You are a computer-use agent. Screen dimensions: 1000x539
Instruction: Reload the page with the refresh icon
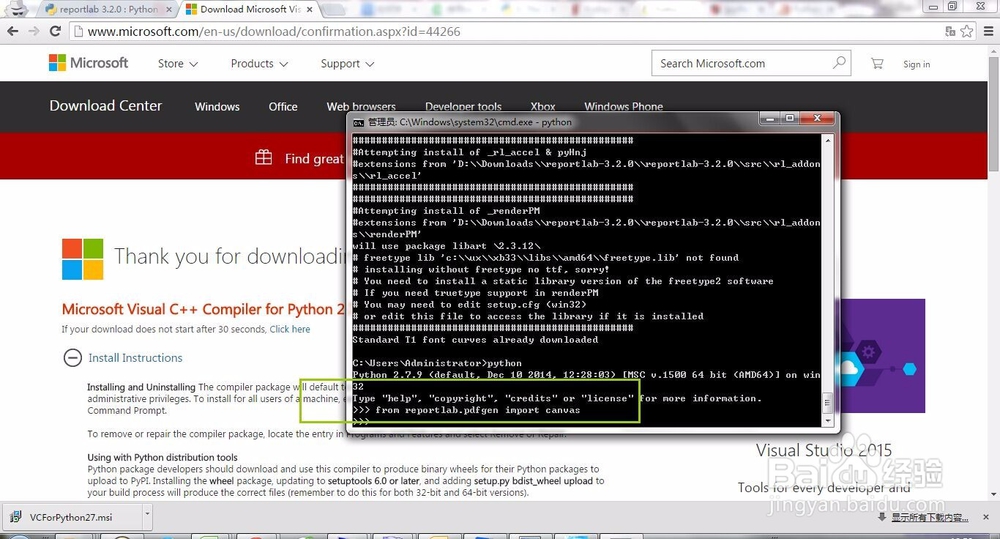click(x=55, y=31)
